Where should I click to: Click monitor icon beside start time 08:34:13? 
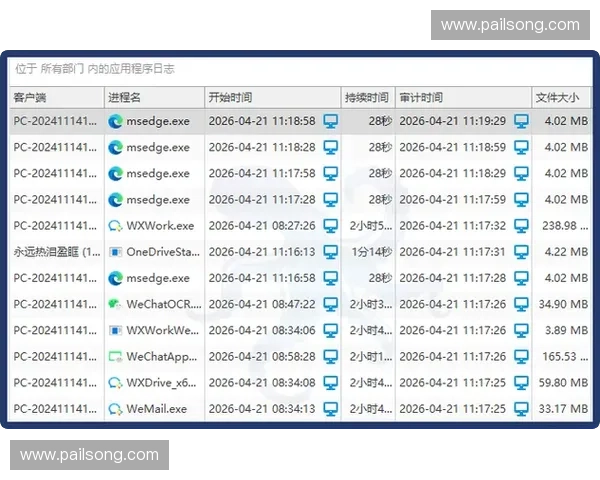coord(331,409)
